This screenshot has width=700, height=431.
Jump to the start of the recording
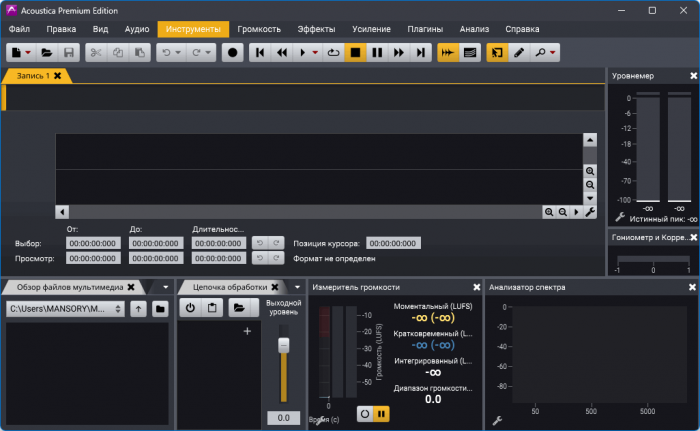coord(260,52)
